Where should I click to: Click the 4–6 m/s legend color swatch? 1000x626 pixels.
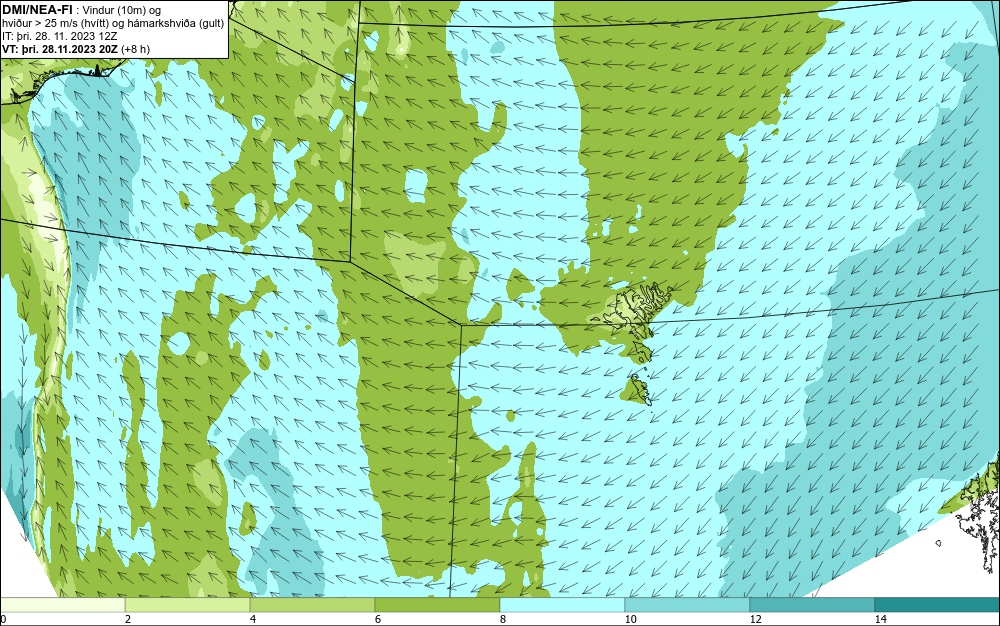pos(312,605)
